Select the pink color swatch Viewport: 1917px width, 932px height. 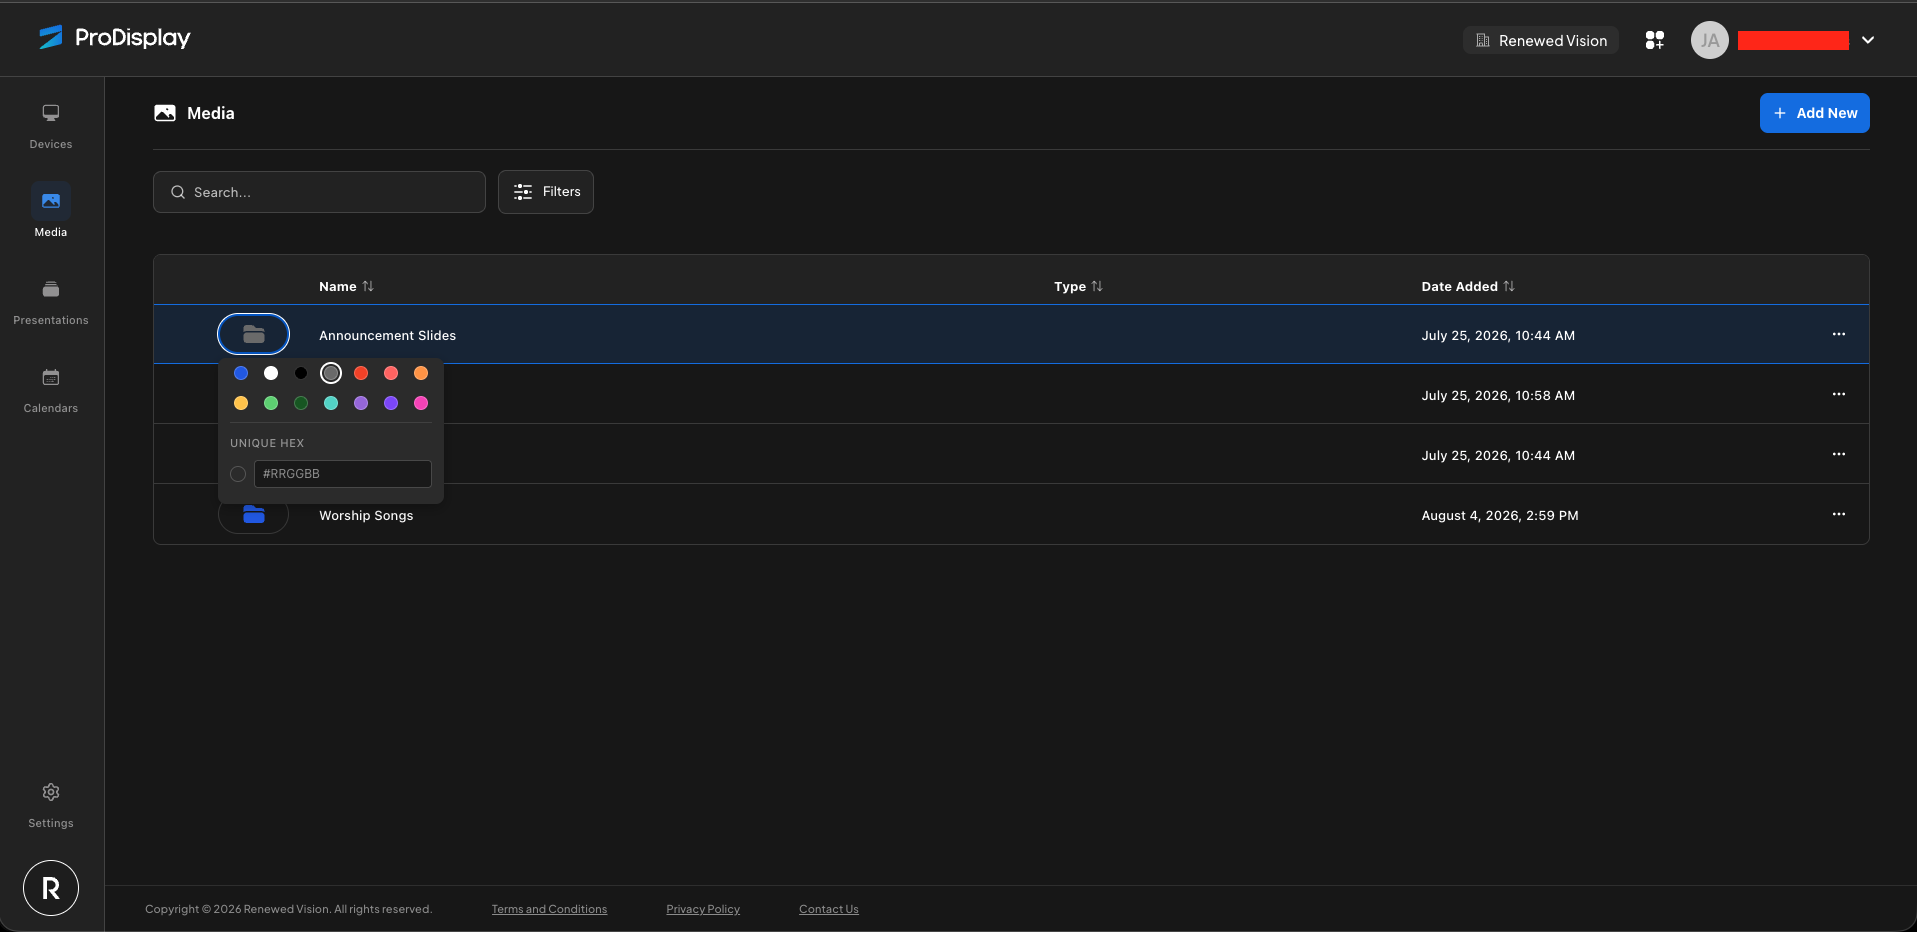coord(421,403)
